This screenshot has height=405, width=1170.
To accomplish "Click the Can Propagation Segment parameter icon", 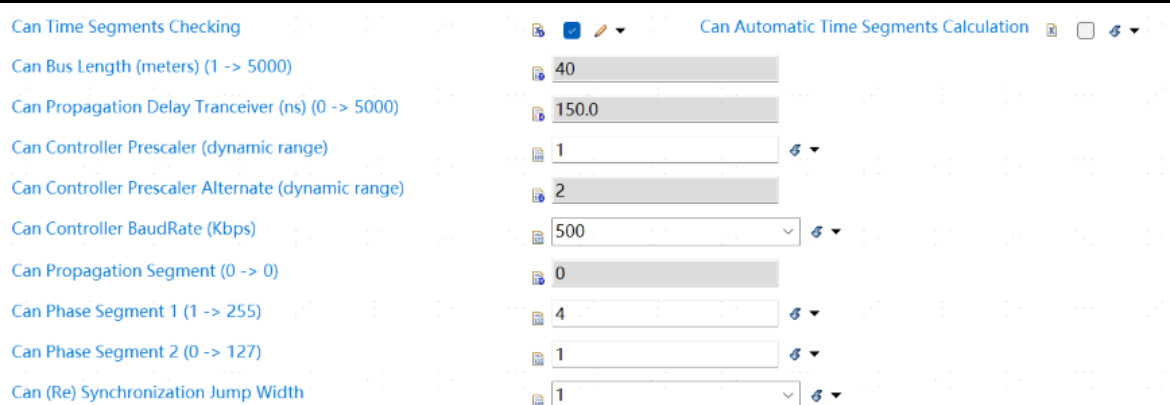I will pos(538,278).
